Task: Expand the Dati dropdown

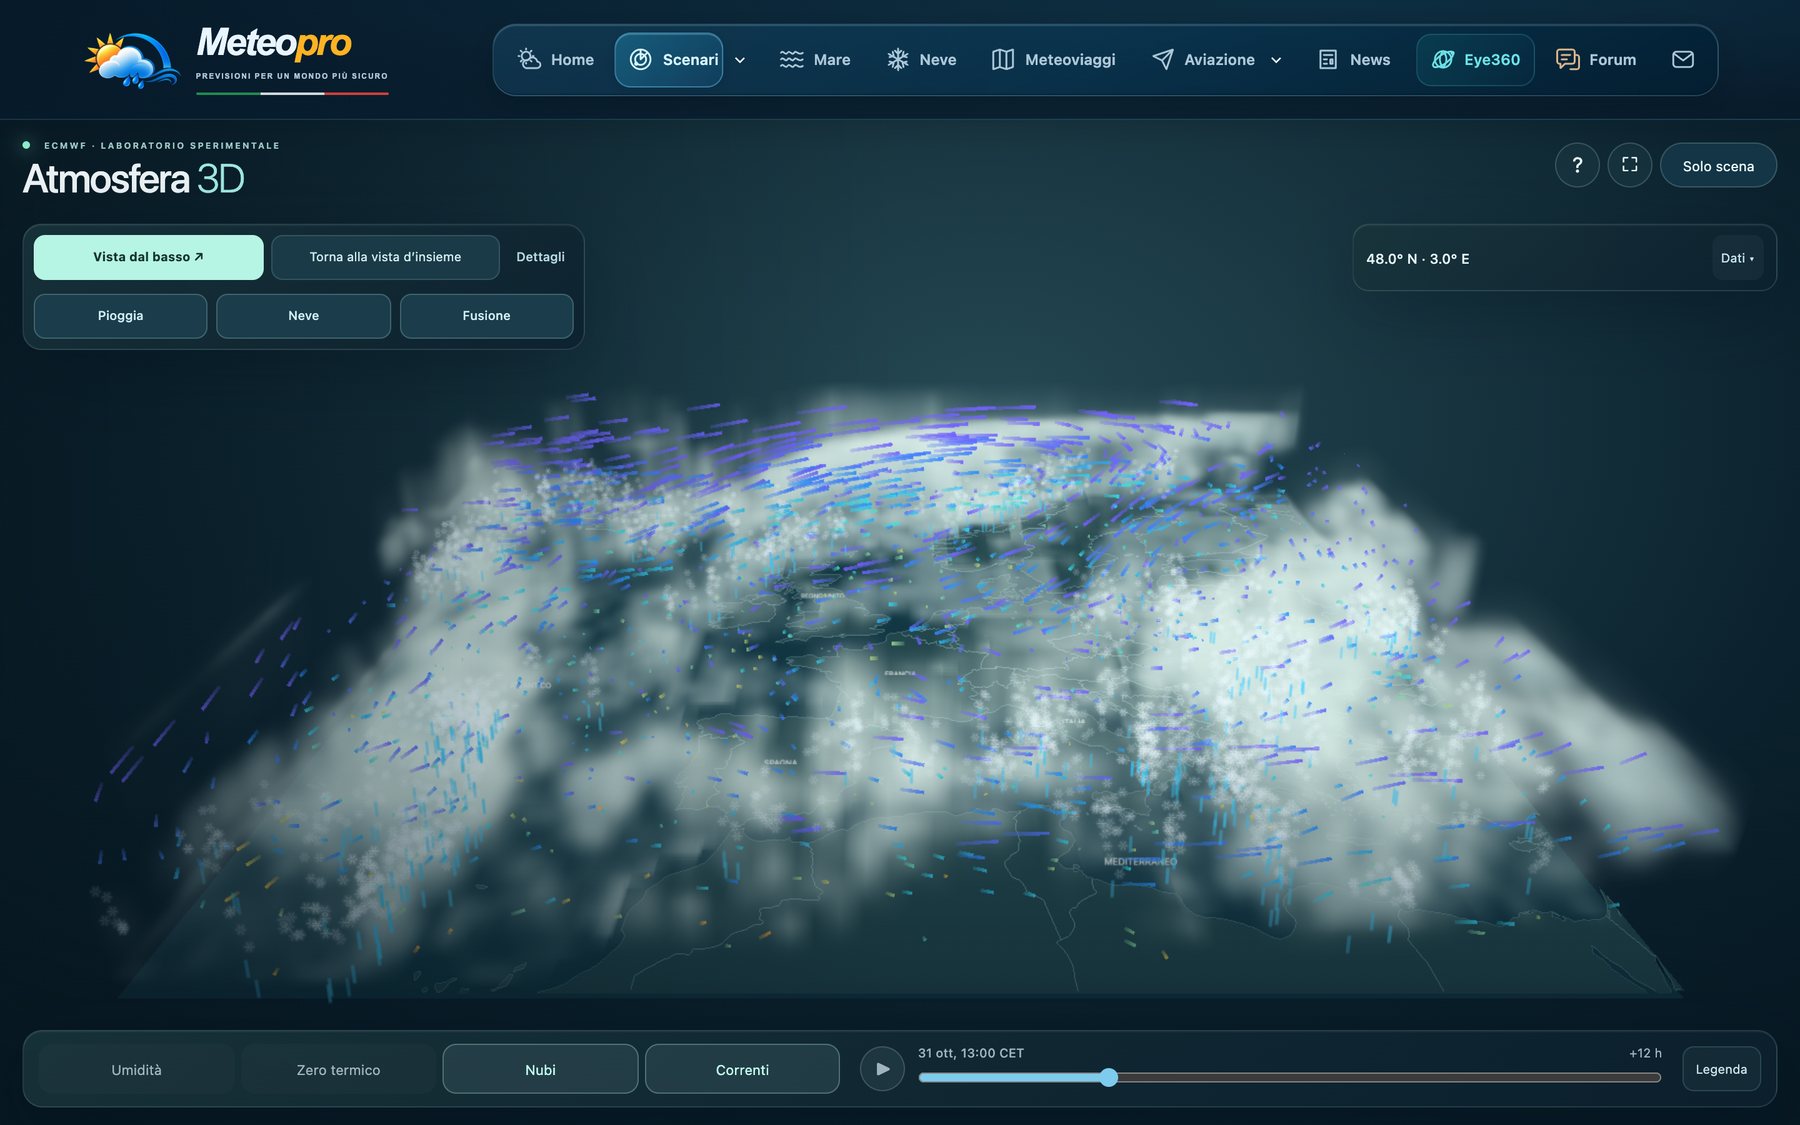Action: pos(1737,258)
